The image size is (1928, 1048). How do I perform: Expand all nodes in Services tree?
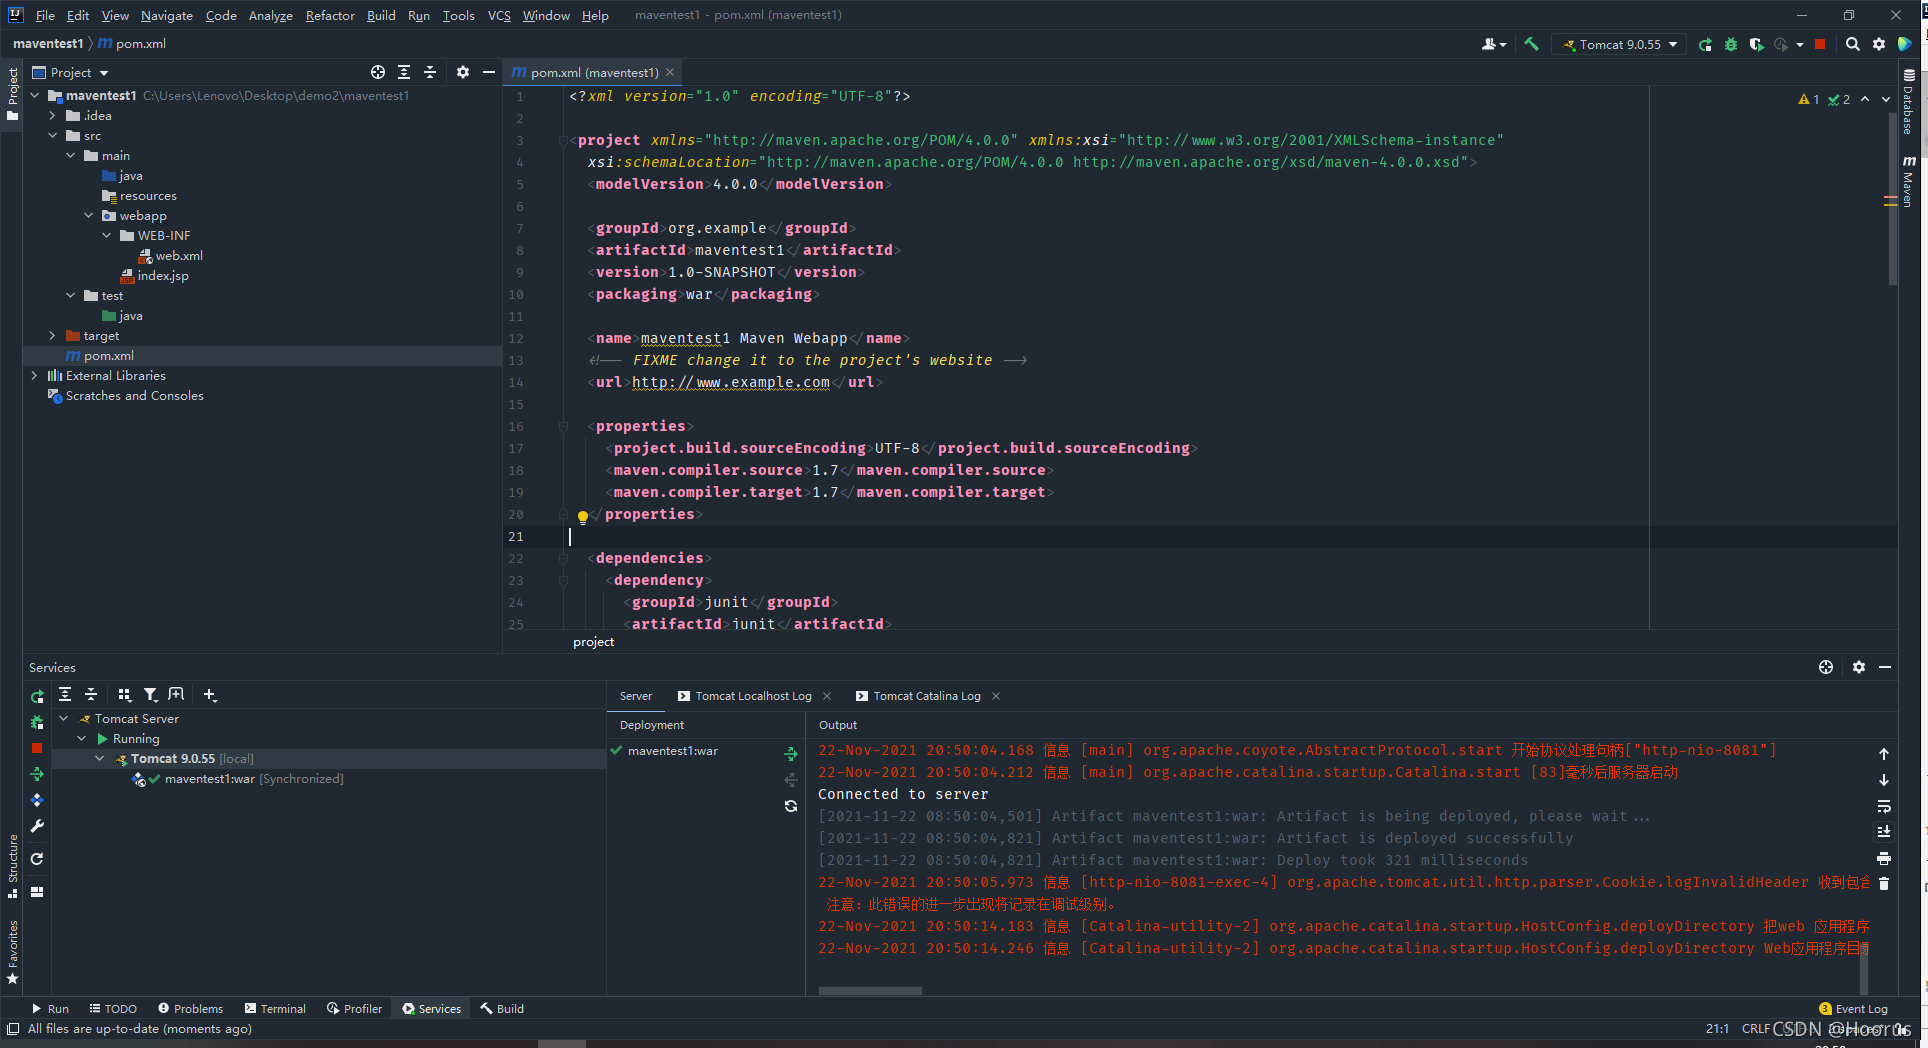(x=65, y=694)
